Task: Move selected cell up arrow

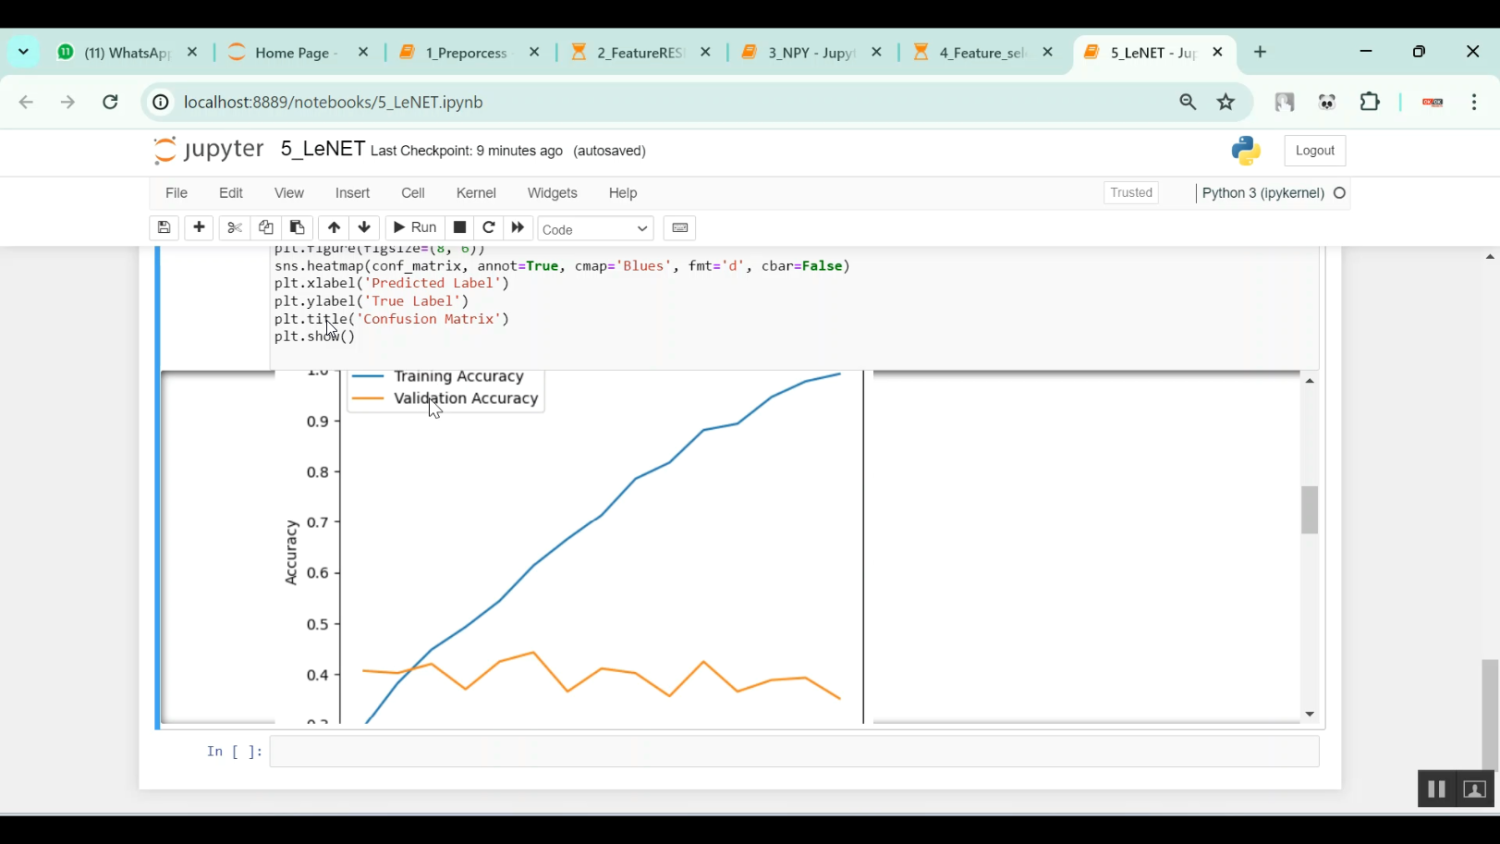Action: pos(334,228)
